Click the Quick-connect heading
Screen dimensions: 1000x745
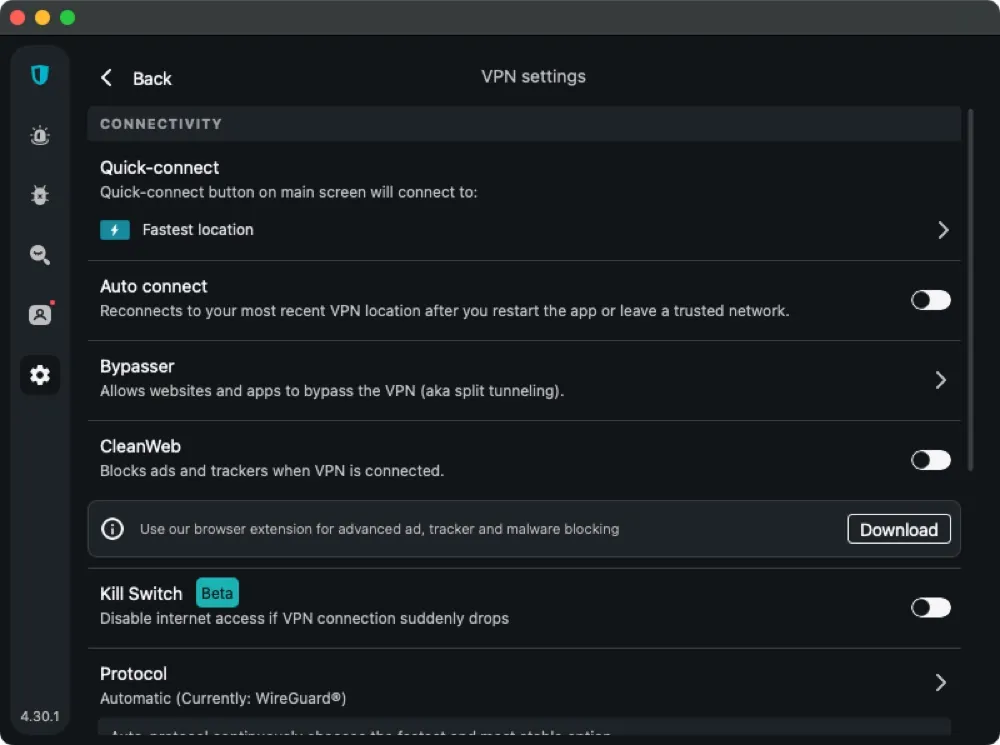point(159,168)
